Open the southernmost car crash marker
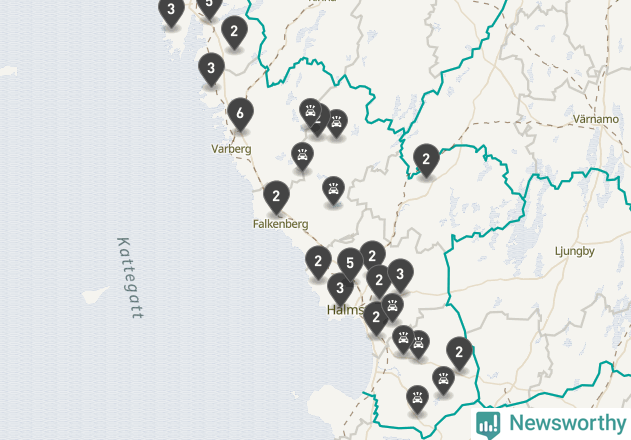The image size is (631, 440). pos(417,399)
